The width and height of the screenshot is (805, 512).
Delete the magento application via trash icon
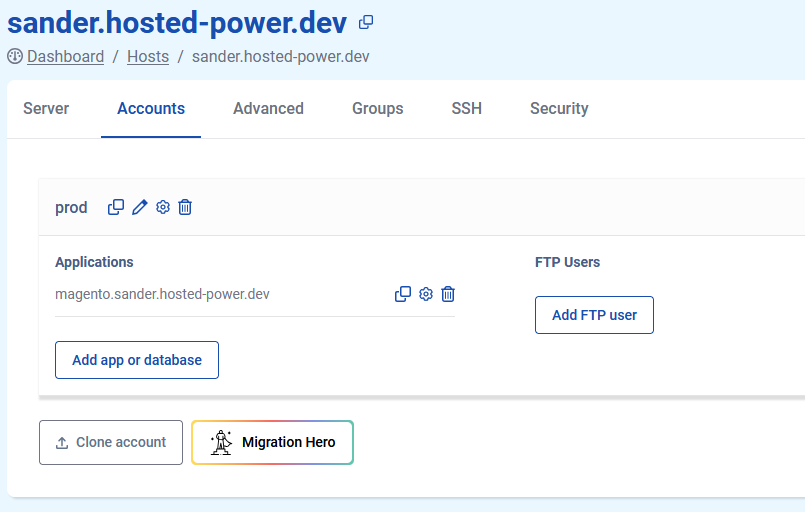point(448,294)
